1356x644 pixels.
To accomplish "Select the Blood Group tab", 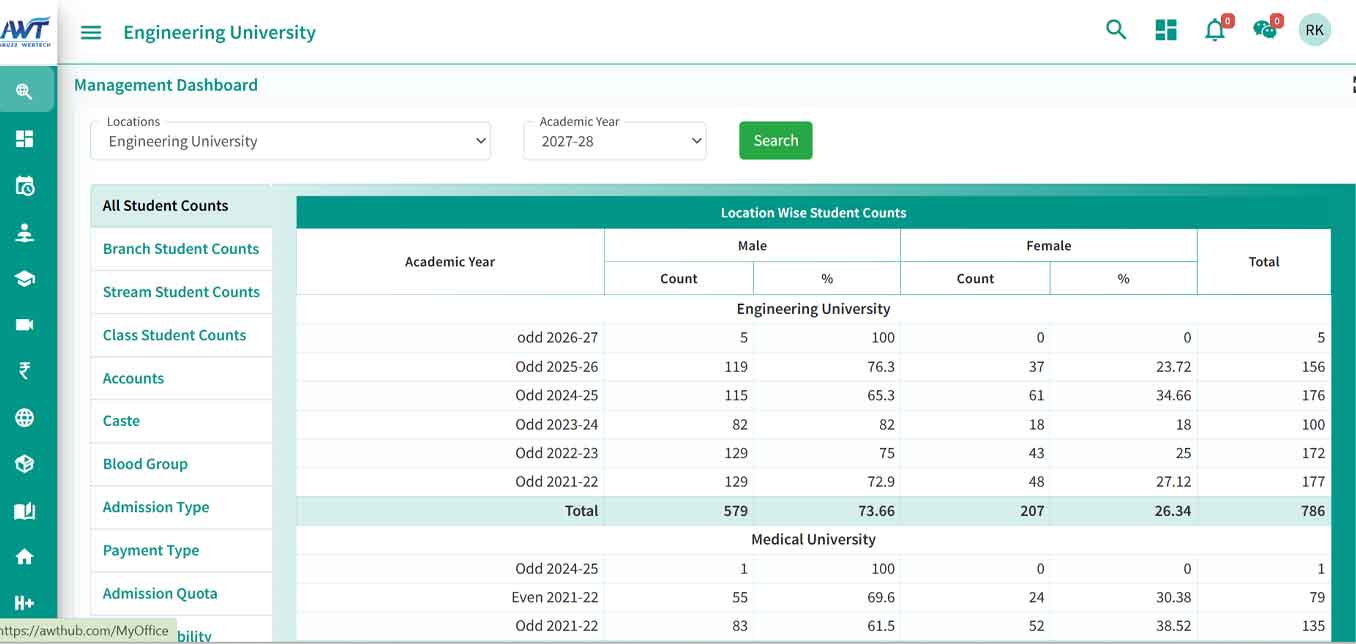I will (x=145, y=464).
